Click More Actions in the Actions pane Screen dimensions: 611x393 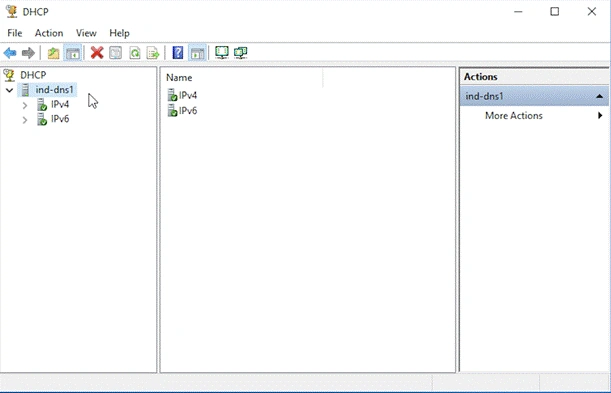coord(514,116)
